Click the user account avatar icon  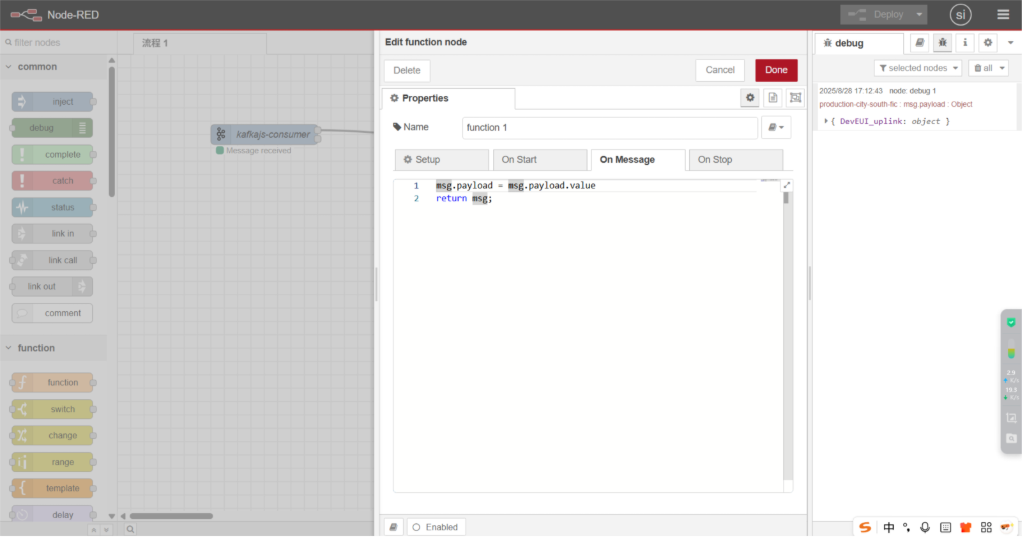960,15
